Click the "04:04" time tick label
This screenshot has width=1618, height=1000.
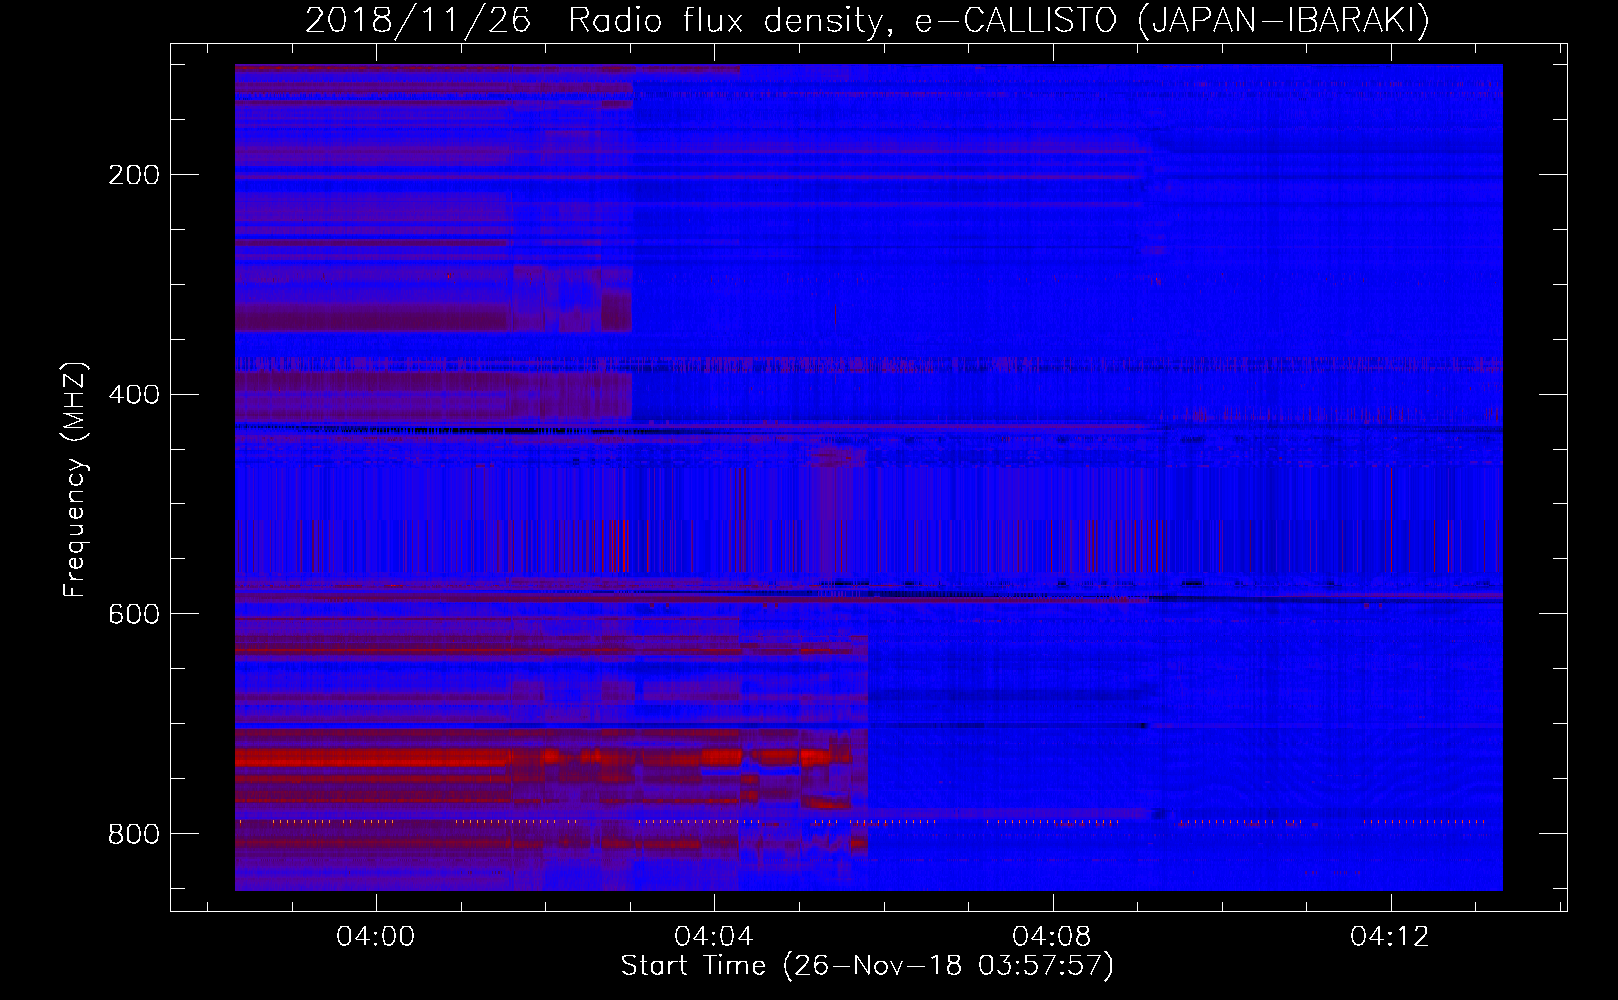[714, 936]
